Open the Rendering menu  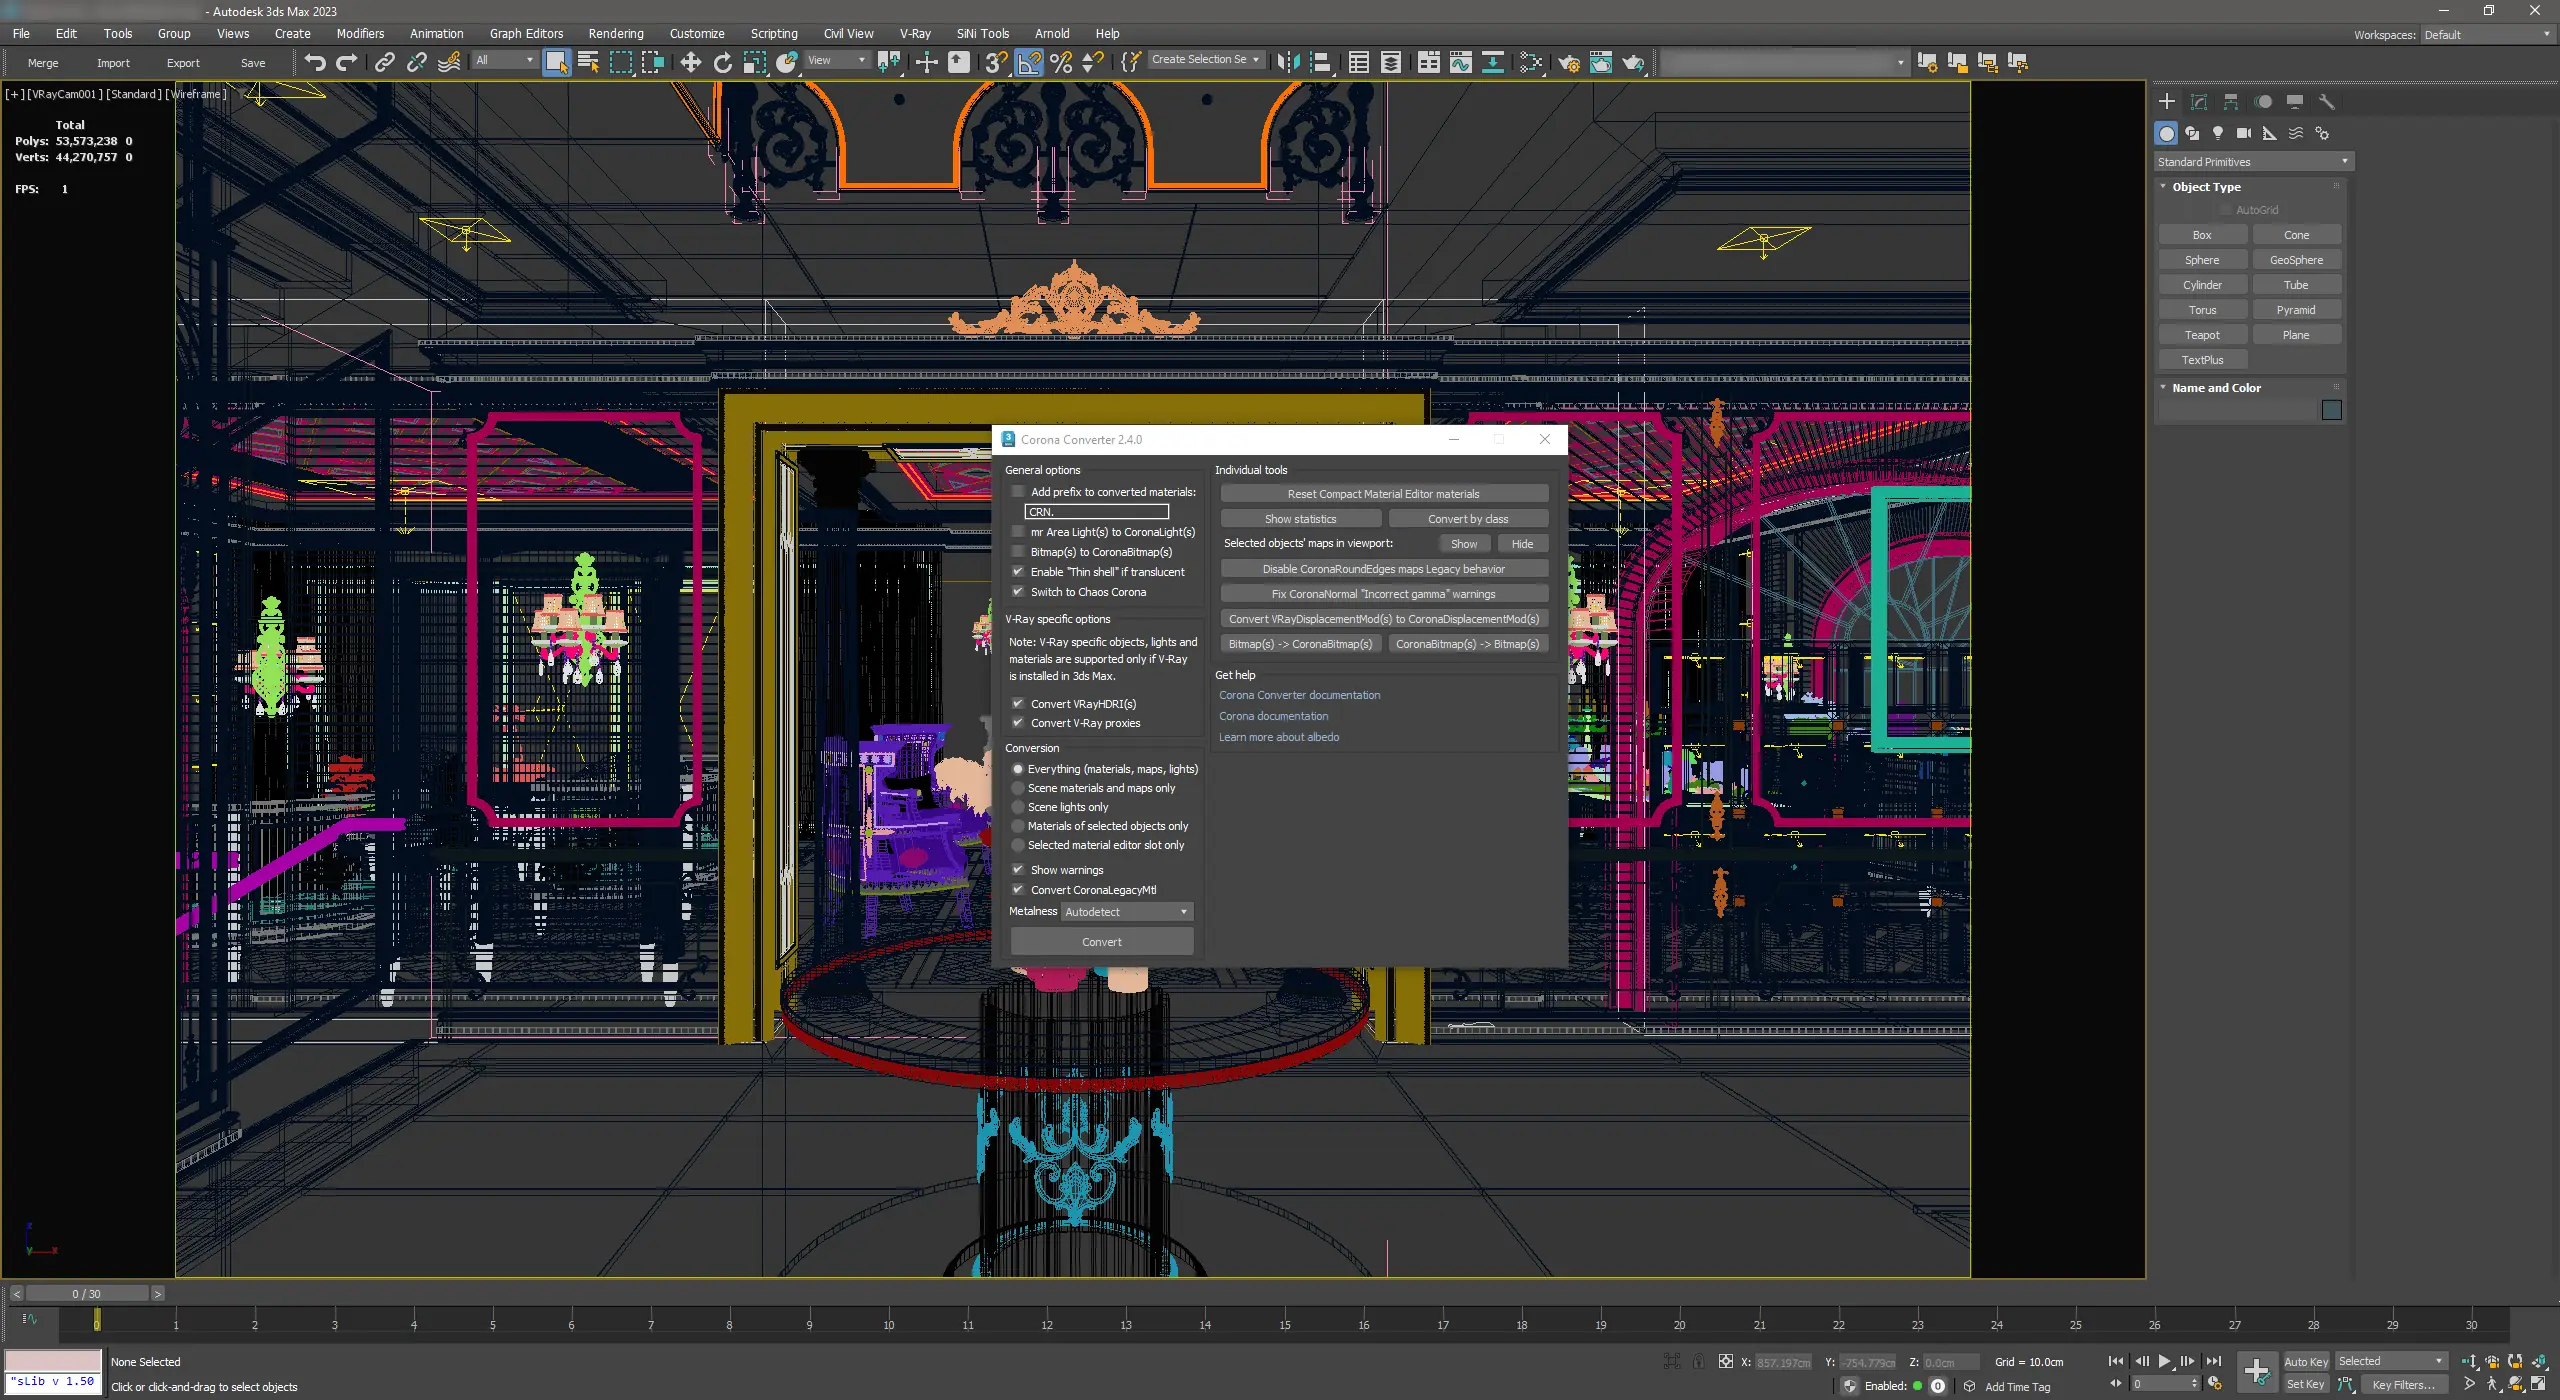[615, 33]
